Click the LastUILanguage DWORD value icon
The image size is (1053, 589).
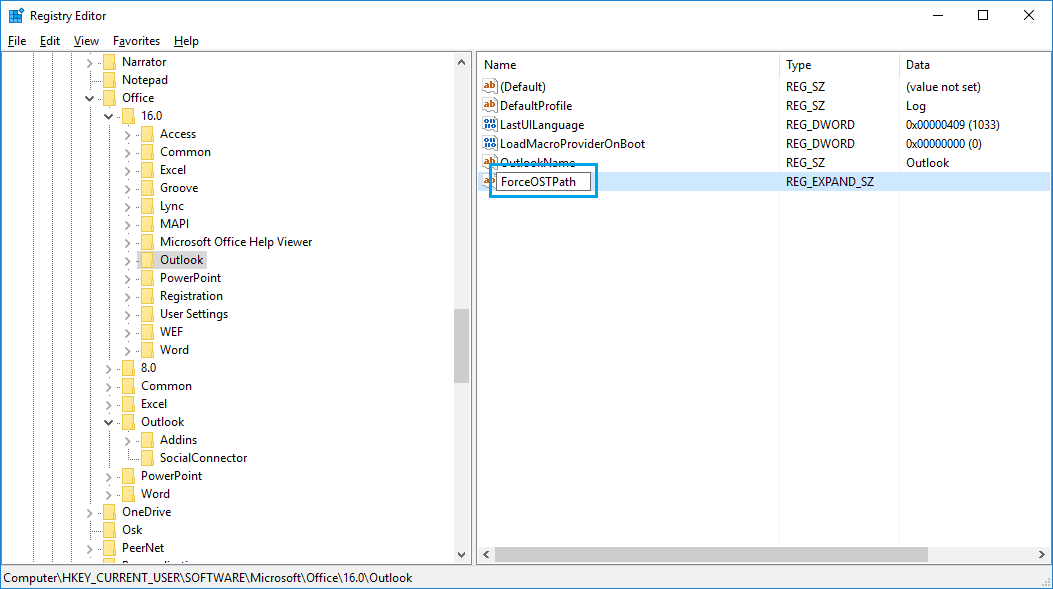(490, 124)
